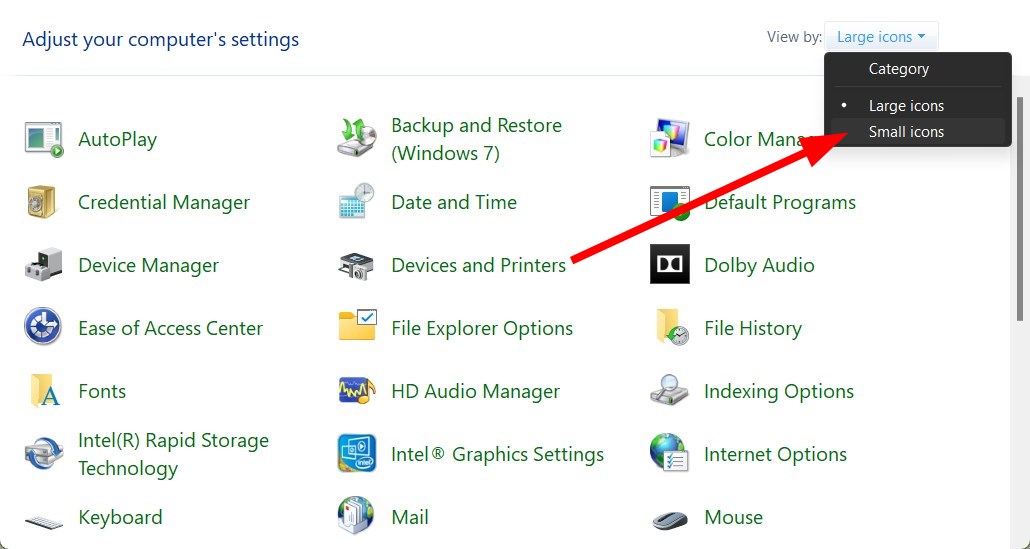Click the Mouse icon

coord(670,519)
